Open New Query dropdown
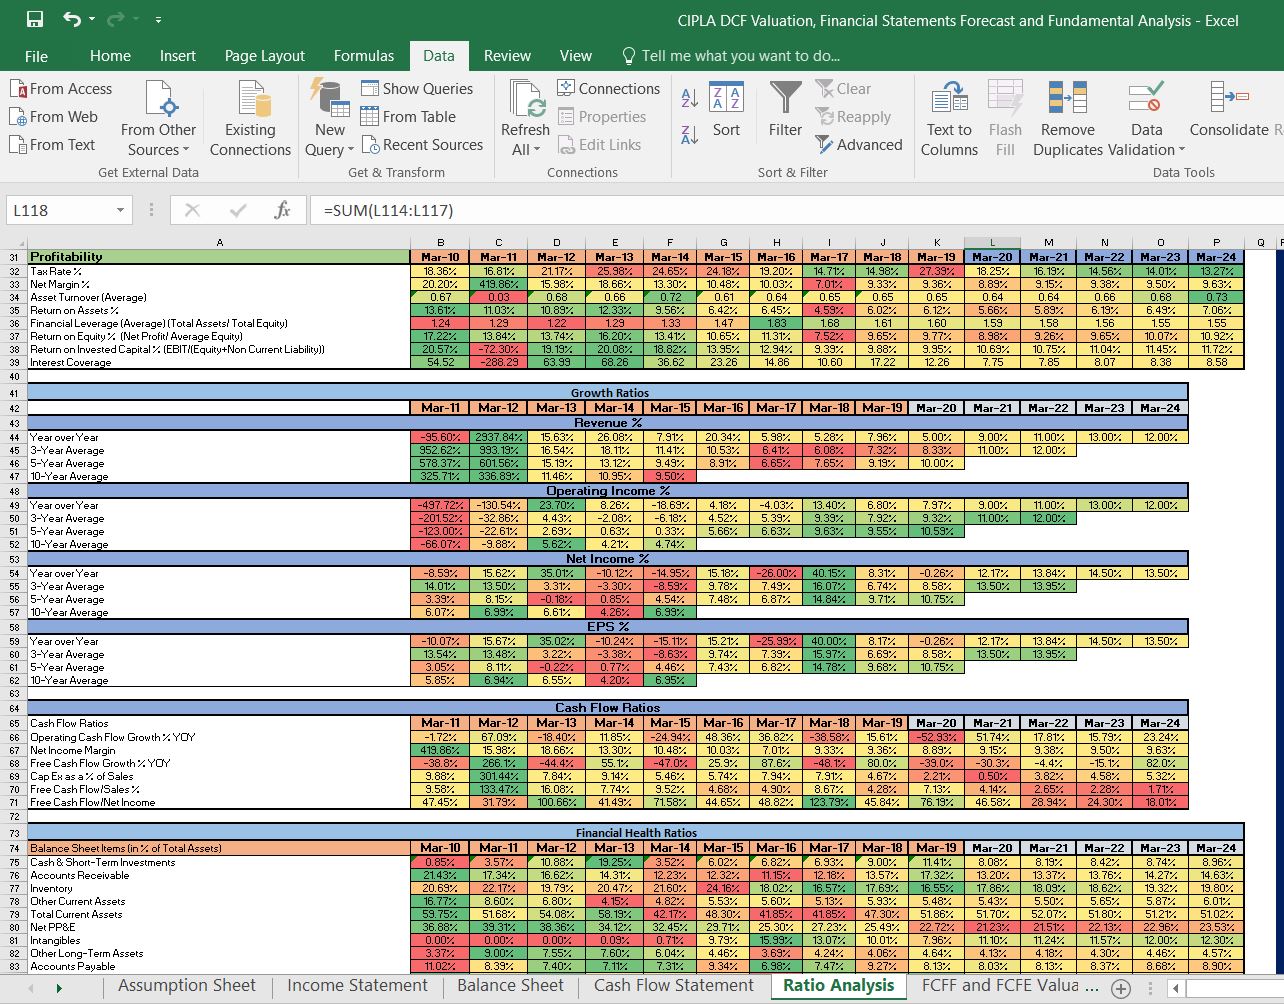The height and width of the screenshot is (1004, 1284). click(331, 119)
